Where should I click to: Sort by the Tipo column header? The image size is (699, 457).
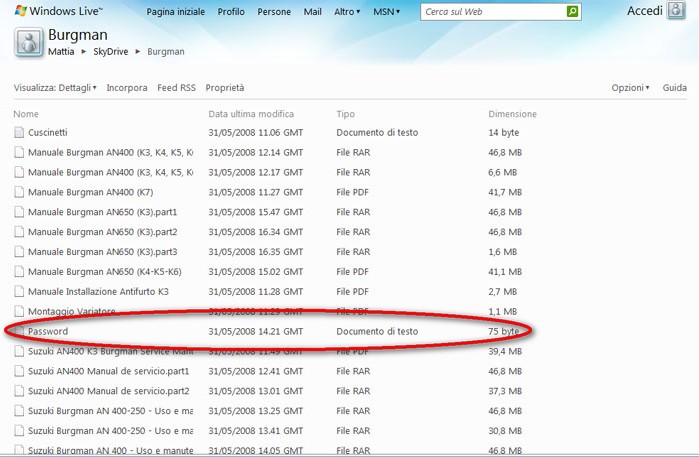(345, 114)
